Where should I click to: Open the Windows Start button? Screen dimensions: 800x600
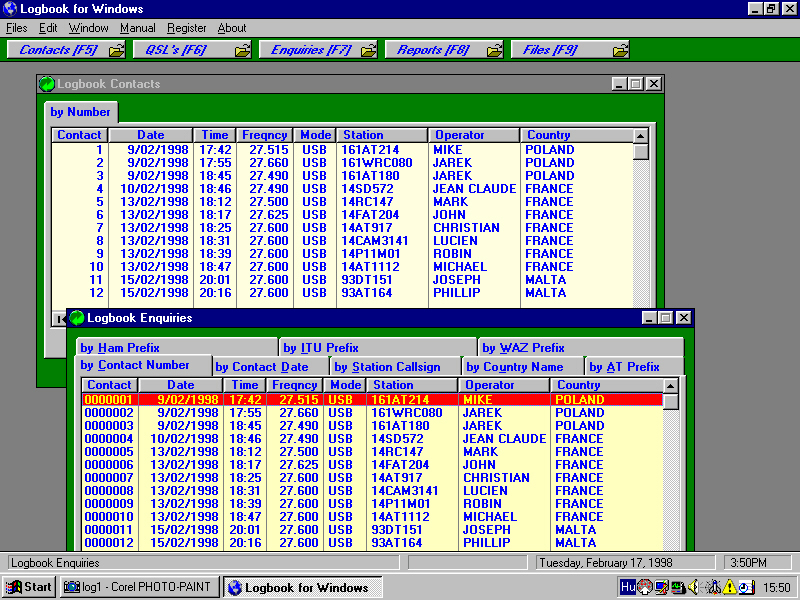[29, 587]
